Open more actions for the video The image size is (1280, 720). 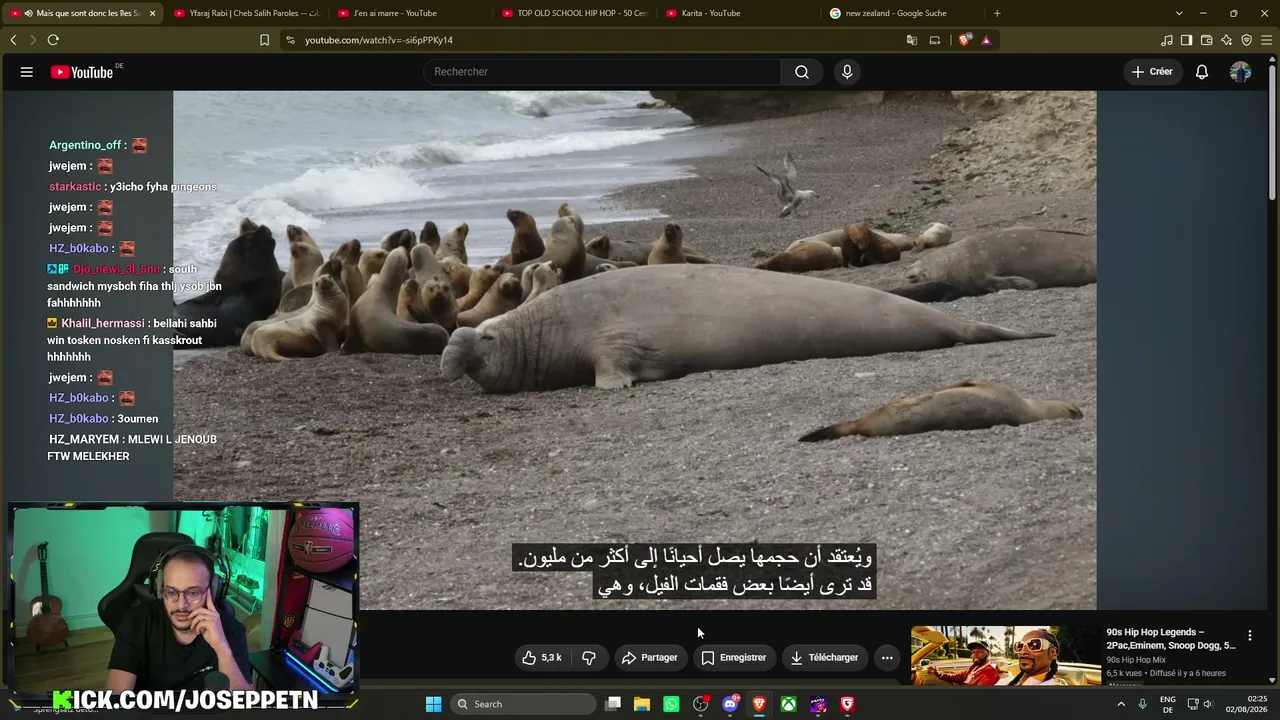pos(887,658)
